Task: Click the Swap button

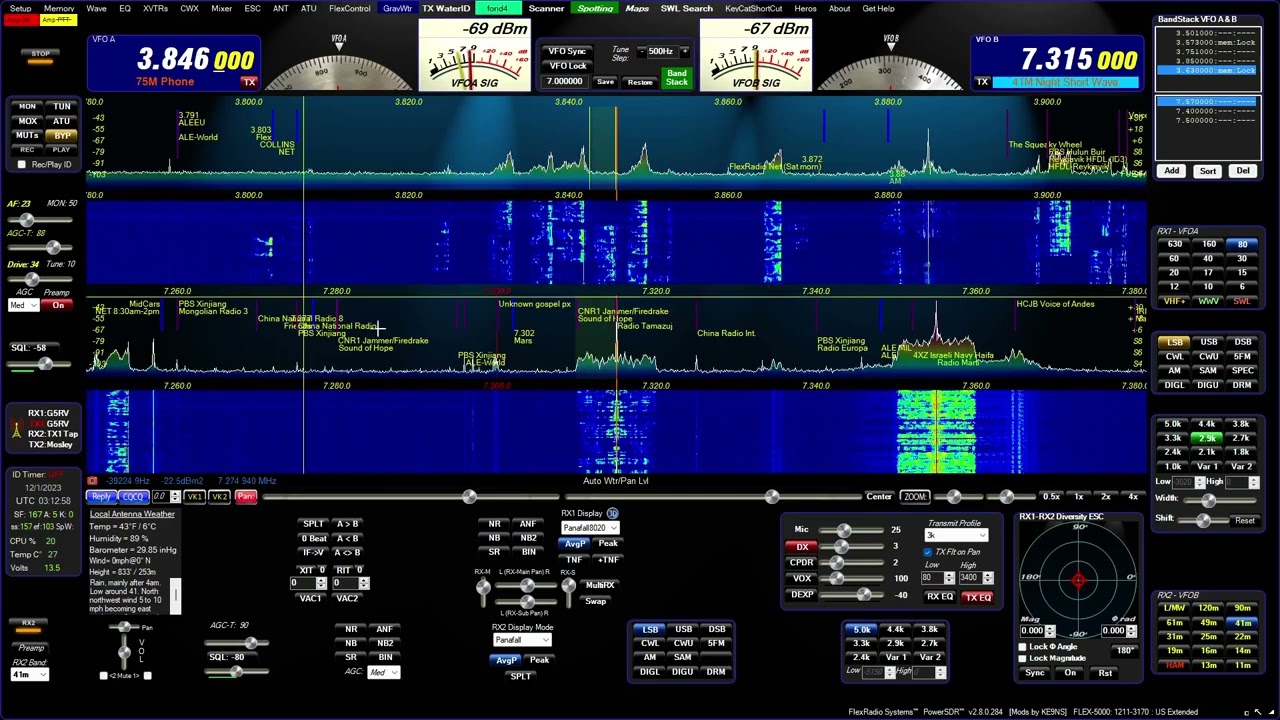Action: point(596,601)
